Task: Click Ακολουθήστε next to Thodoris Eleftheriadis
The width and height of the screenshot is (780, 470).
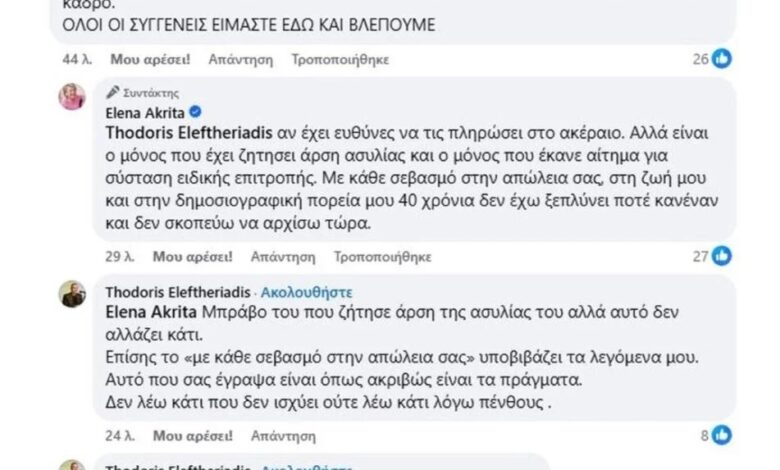Action: coord(303,292)
